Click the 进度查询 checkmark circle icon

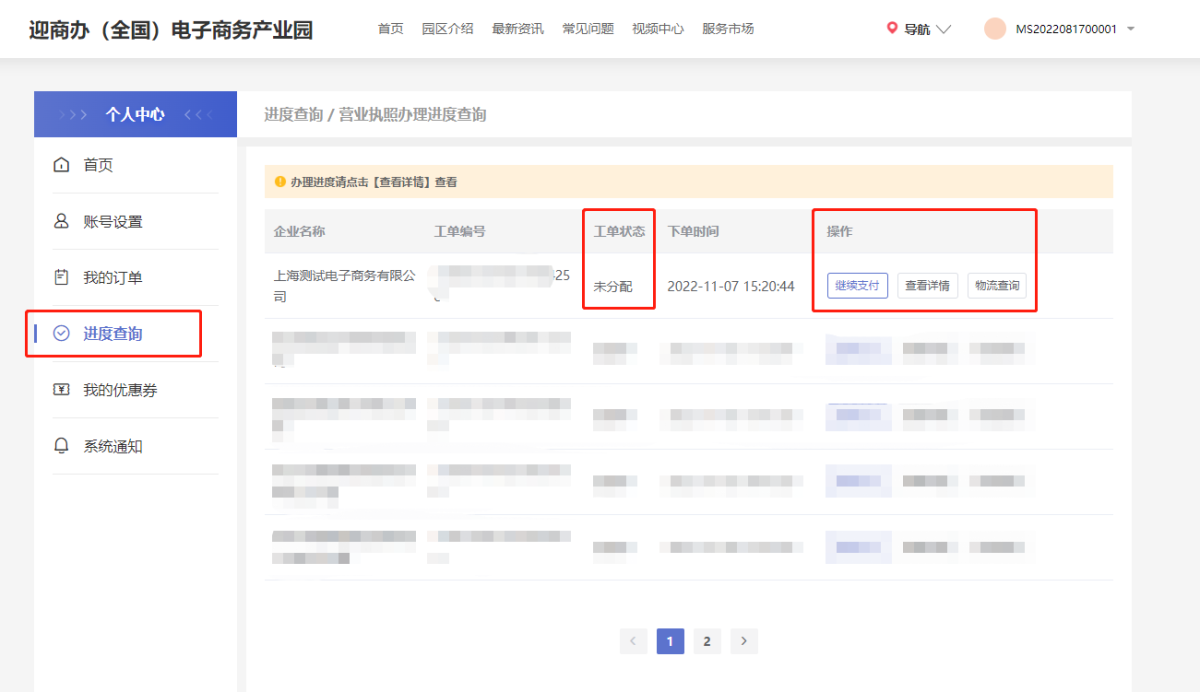61,334
